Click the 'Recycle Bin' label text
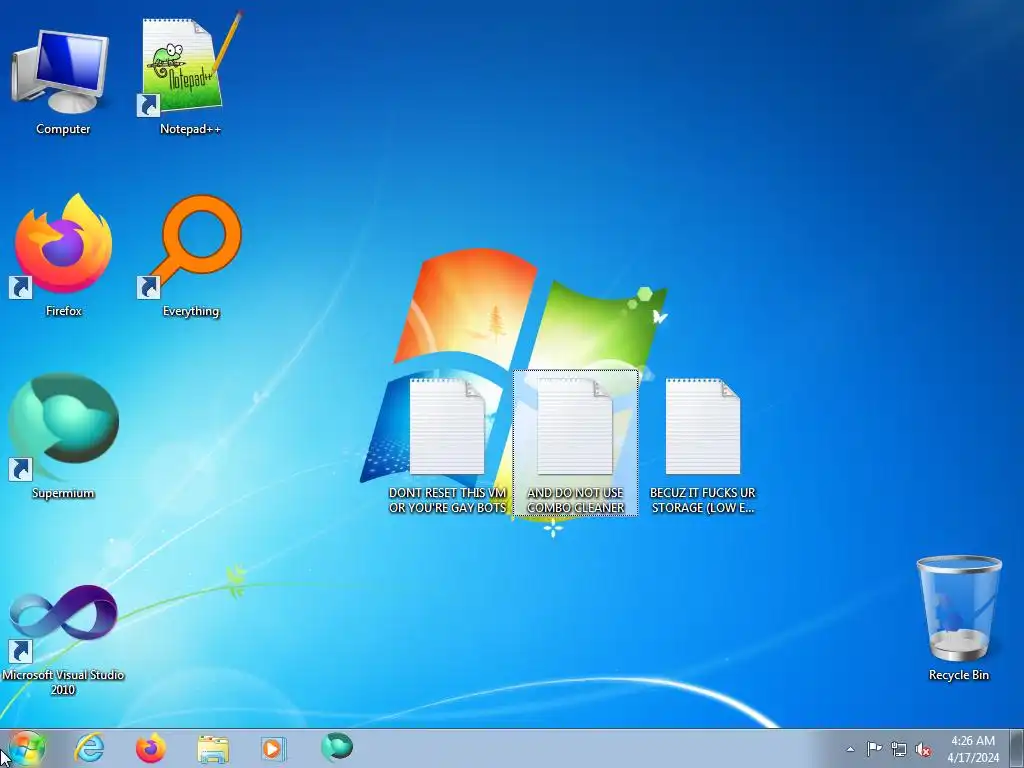The height and width of the screenshot is (768, 1024). click(959, 675)
